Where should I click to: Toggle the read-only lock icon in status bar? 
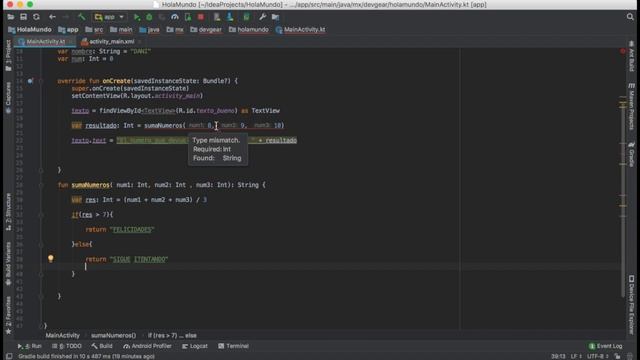tap(618, 356)
